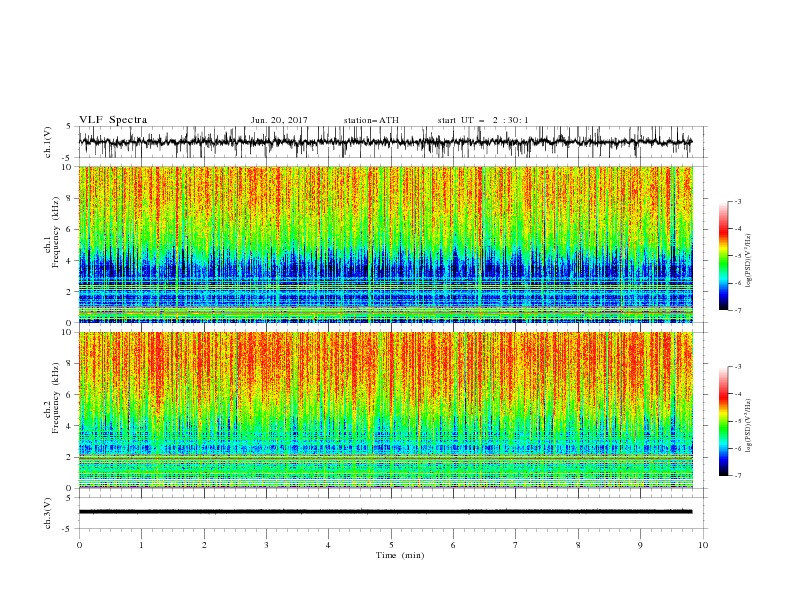The height and width of the screenshot is (612, 792).
Task: Click the ch.3(V) flat waveform trace
Action: [x=385, y=512]
